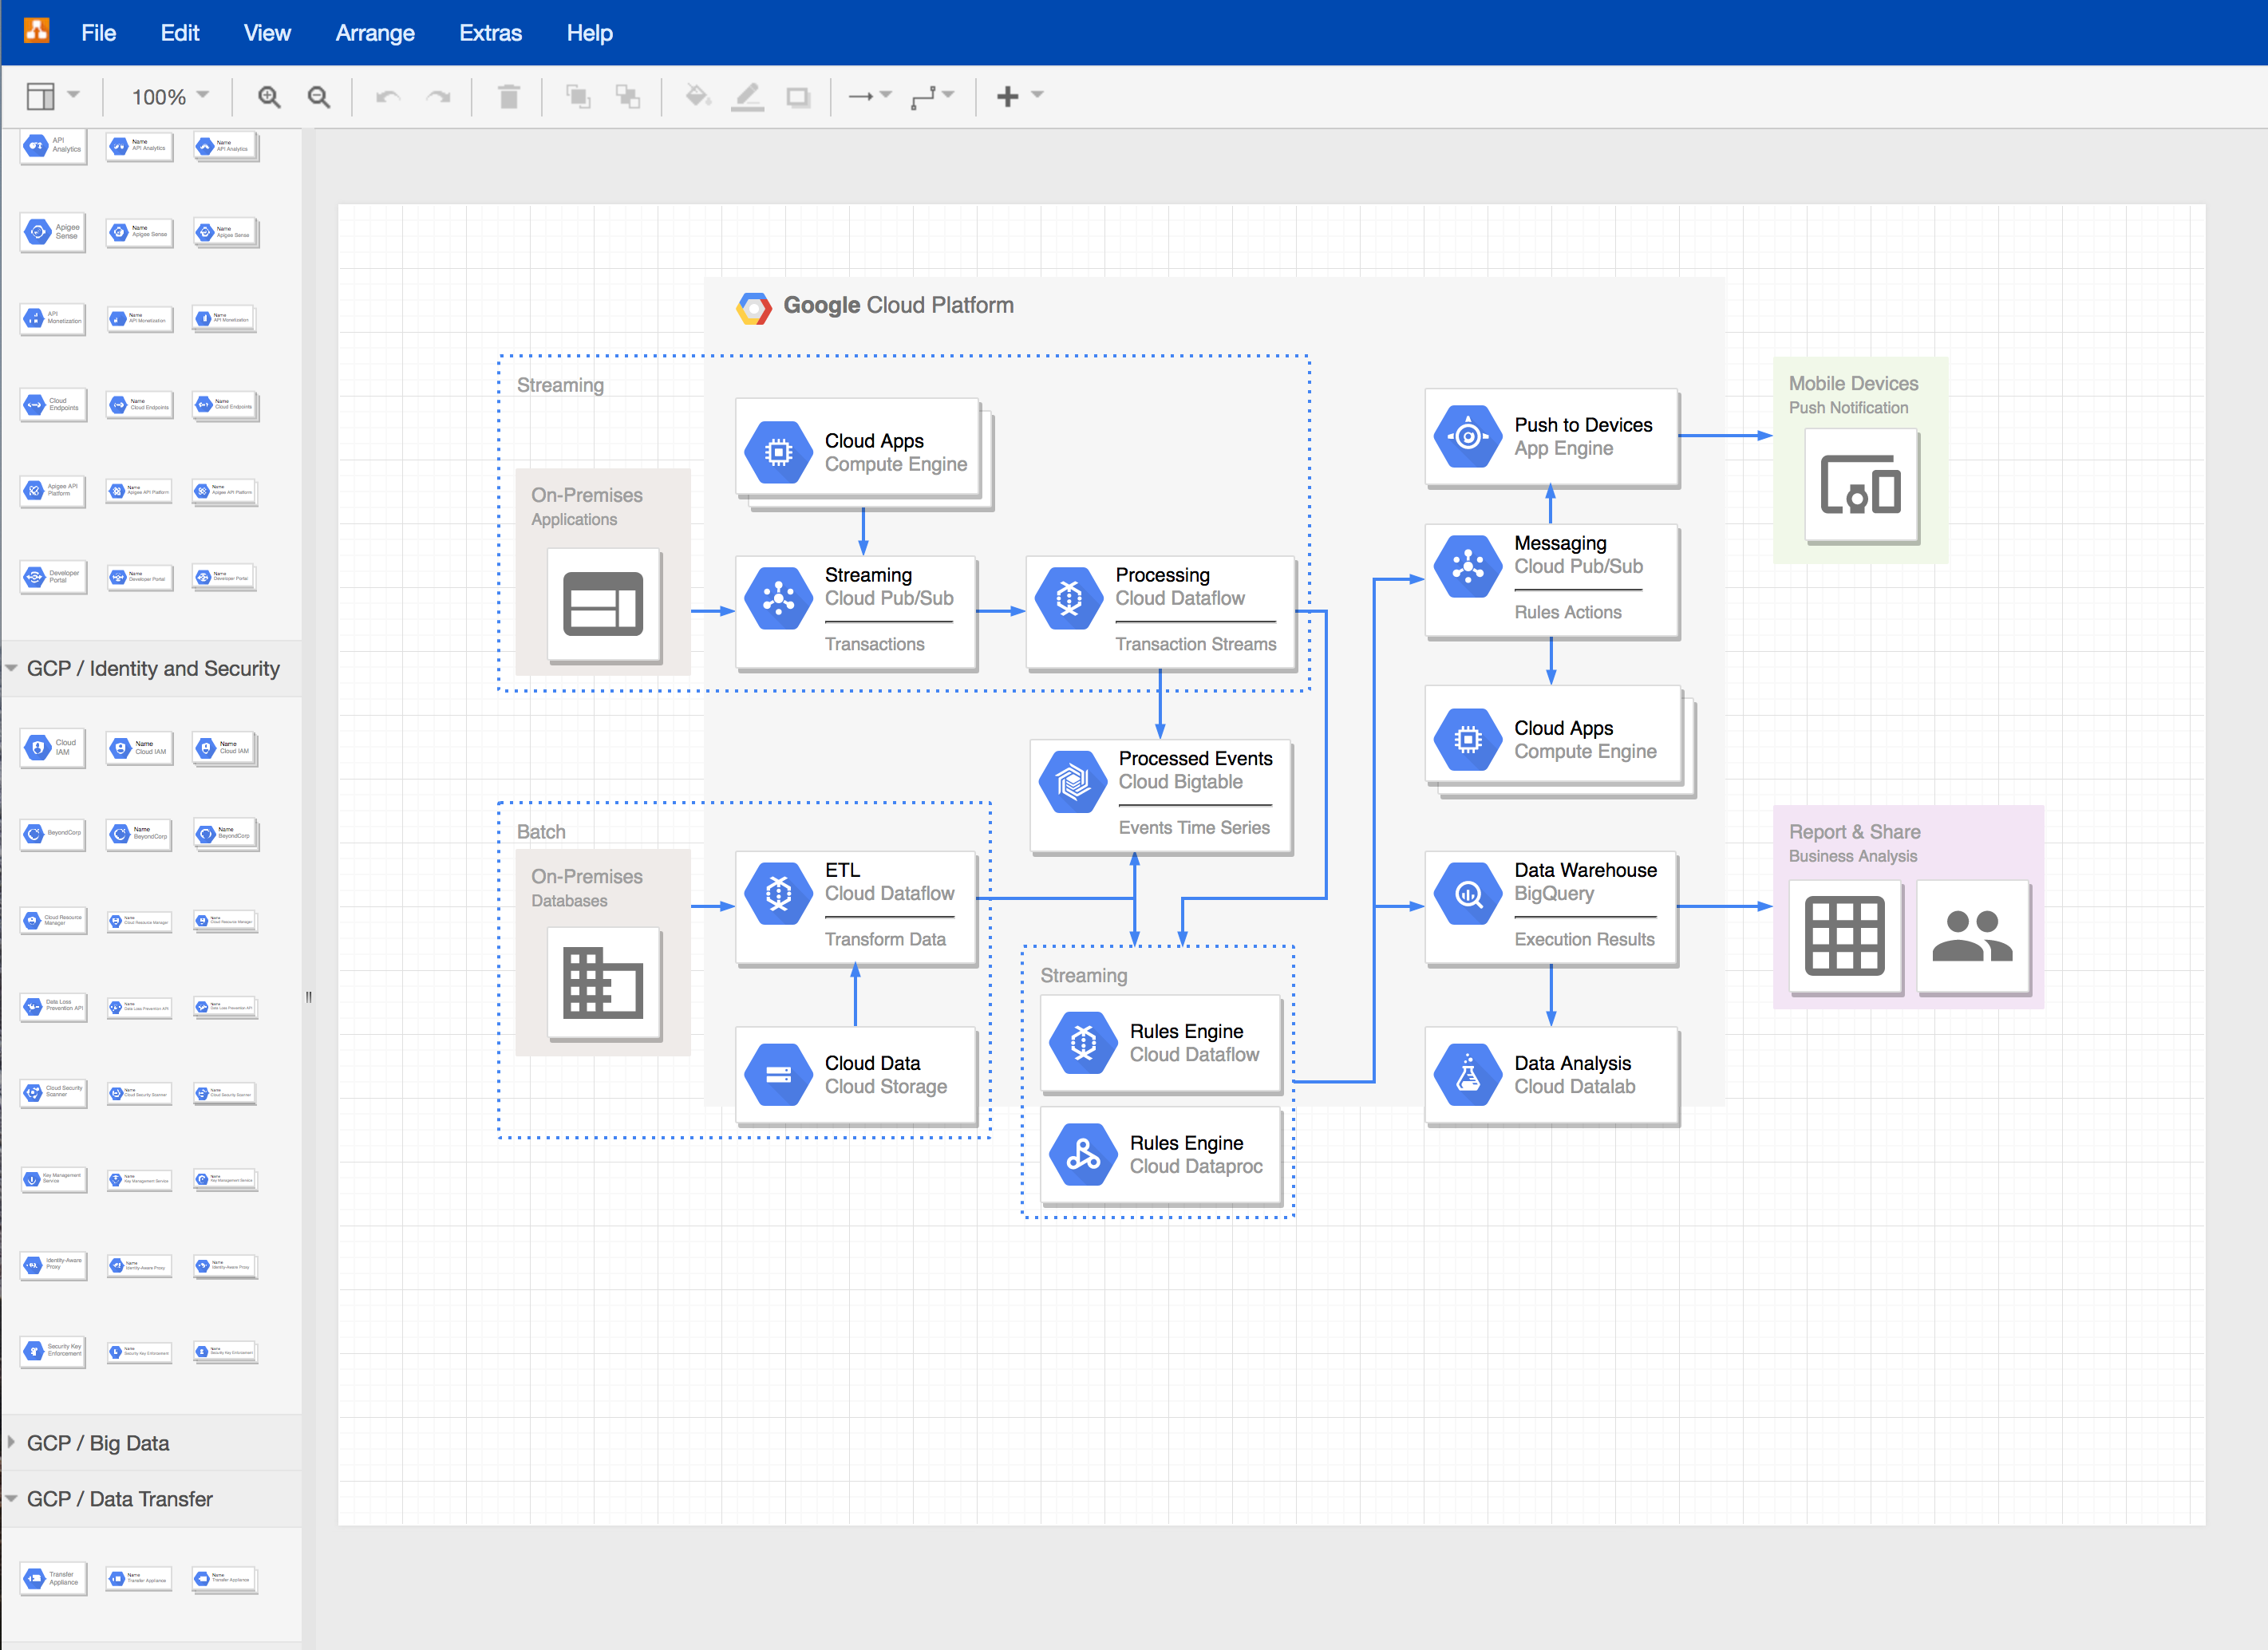Open the View menu
This screenshot has height=1650, width=2268.
tap(267, 33)
